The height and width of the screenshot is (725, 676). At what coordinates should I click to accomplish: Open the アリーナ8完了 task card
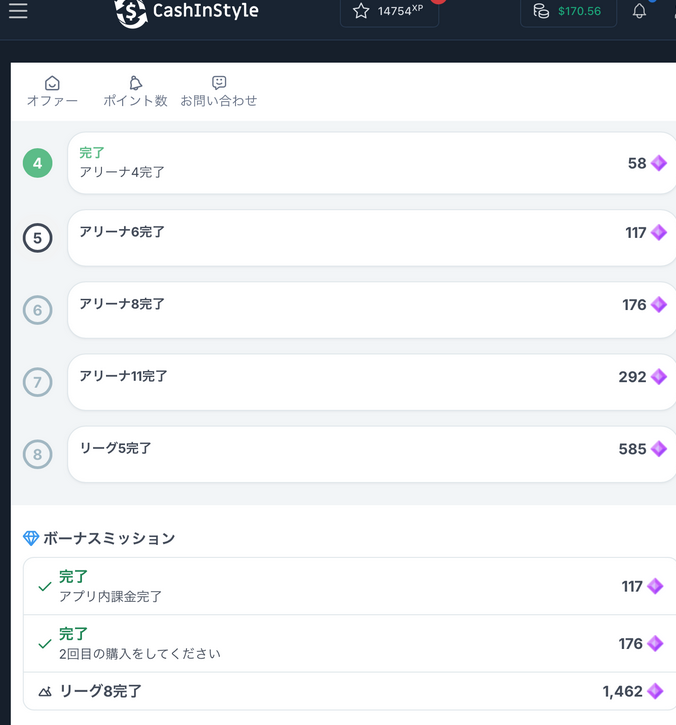coord(372,310)
